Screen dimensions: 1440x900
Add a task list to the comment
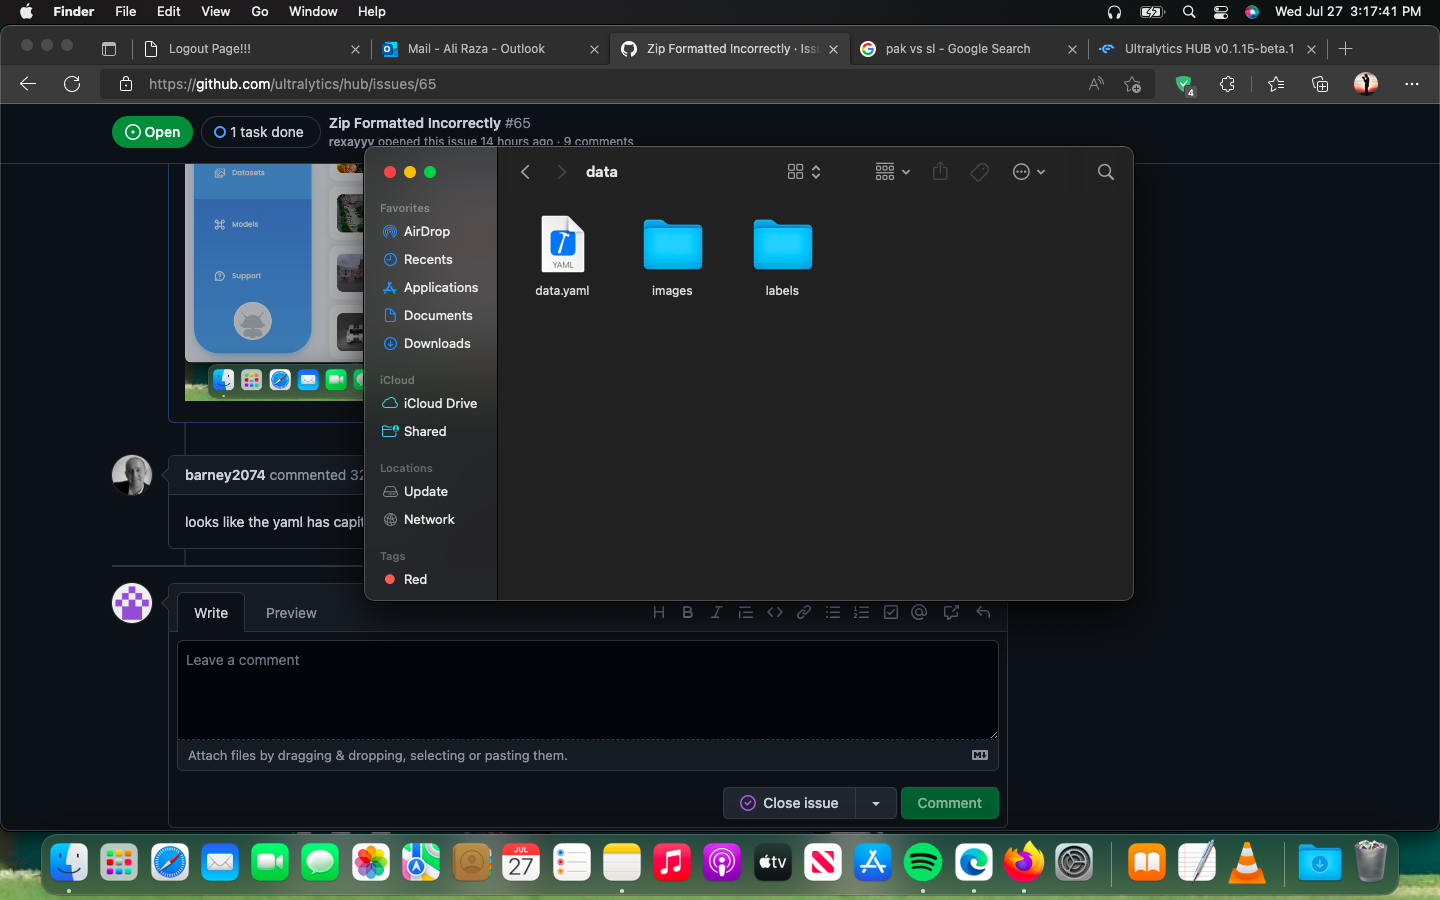click(x=890, y=611)
